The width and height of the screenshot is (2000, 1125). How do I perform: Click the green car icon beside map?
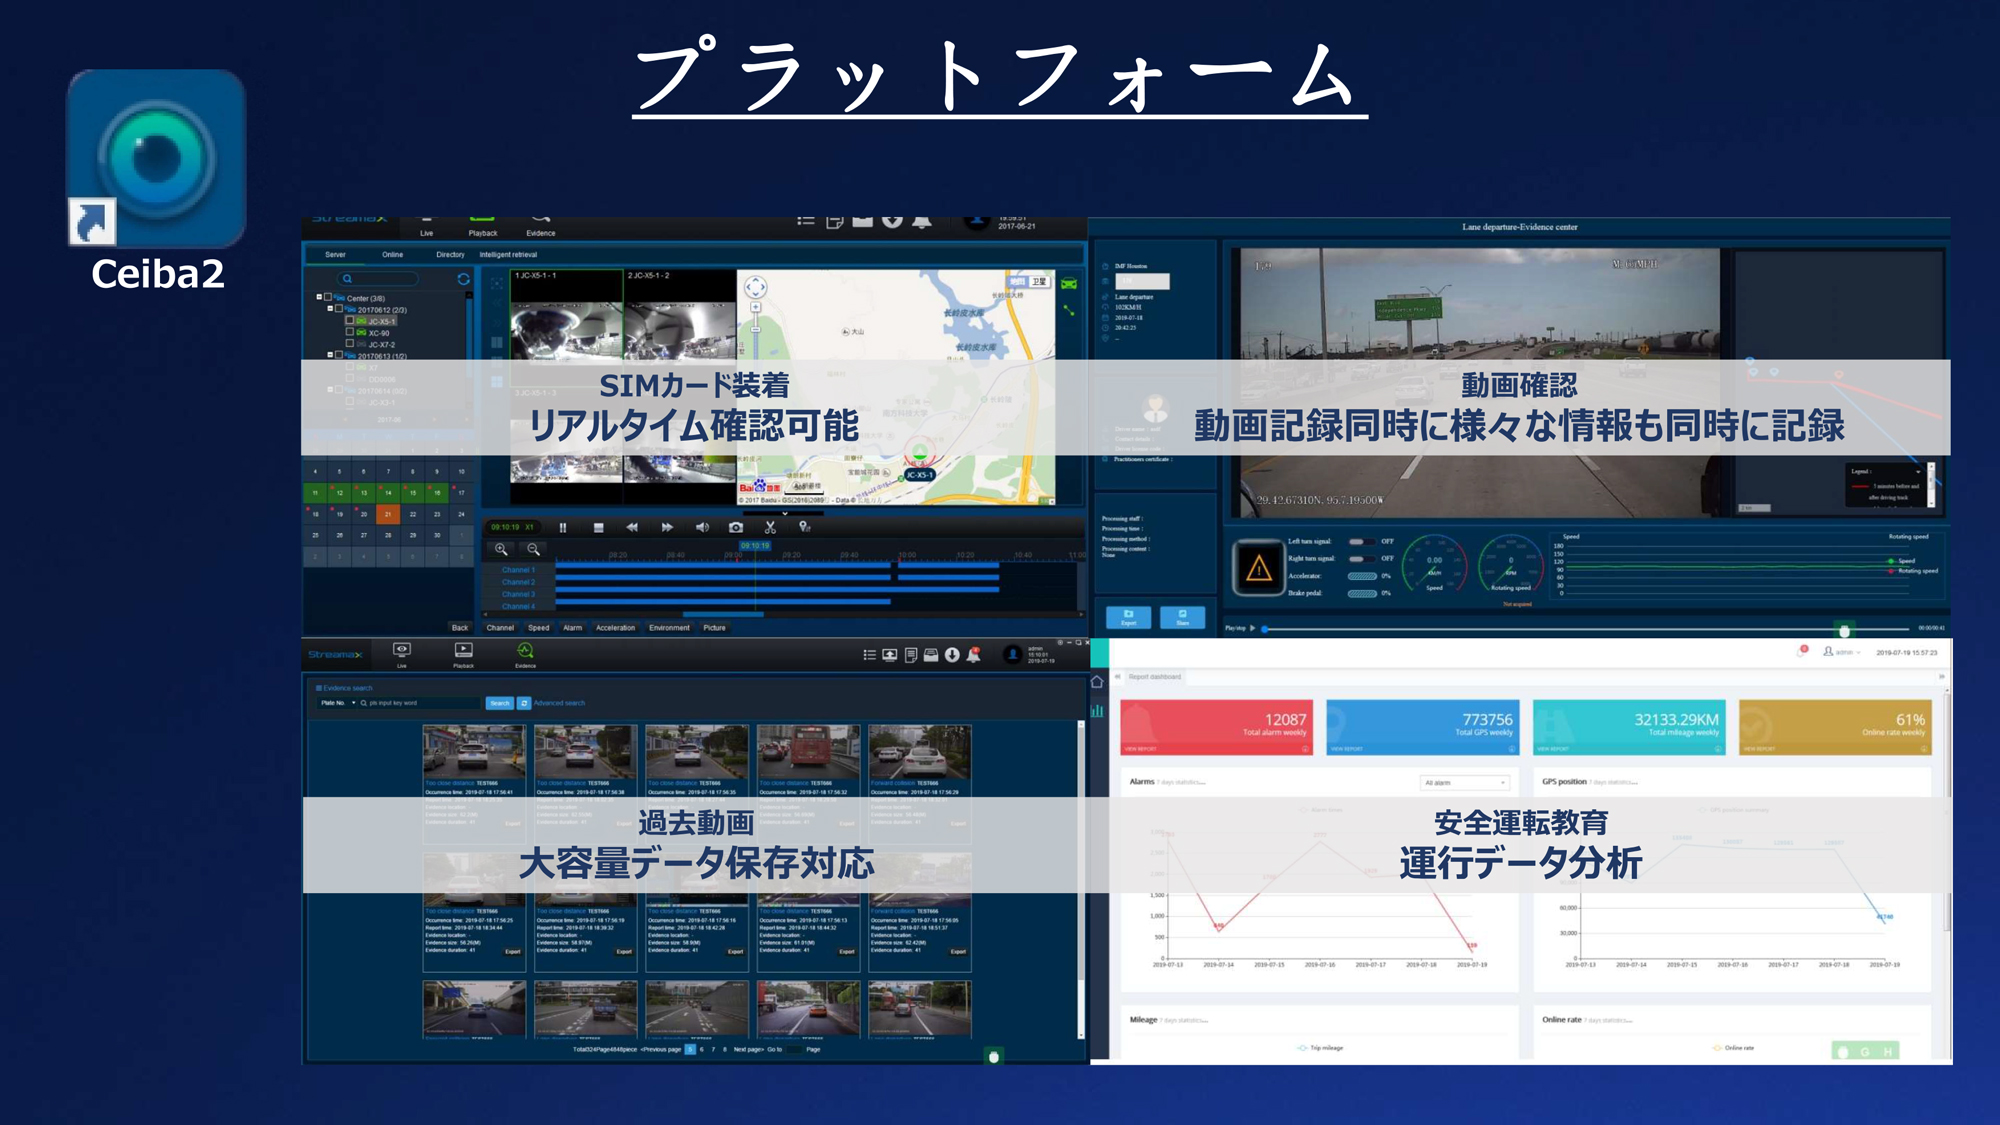pos(1069,284)
